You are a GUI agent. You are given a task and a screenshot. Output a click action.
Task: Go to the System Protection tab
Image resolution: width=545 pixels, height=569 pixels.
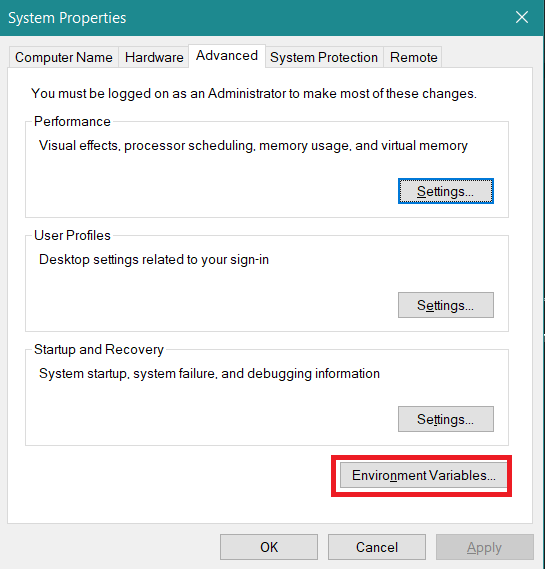point(324,57)
